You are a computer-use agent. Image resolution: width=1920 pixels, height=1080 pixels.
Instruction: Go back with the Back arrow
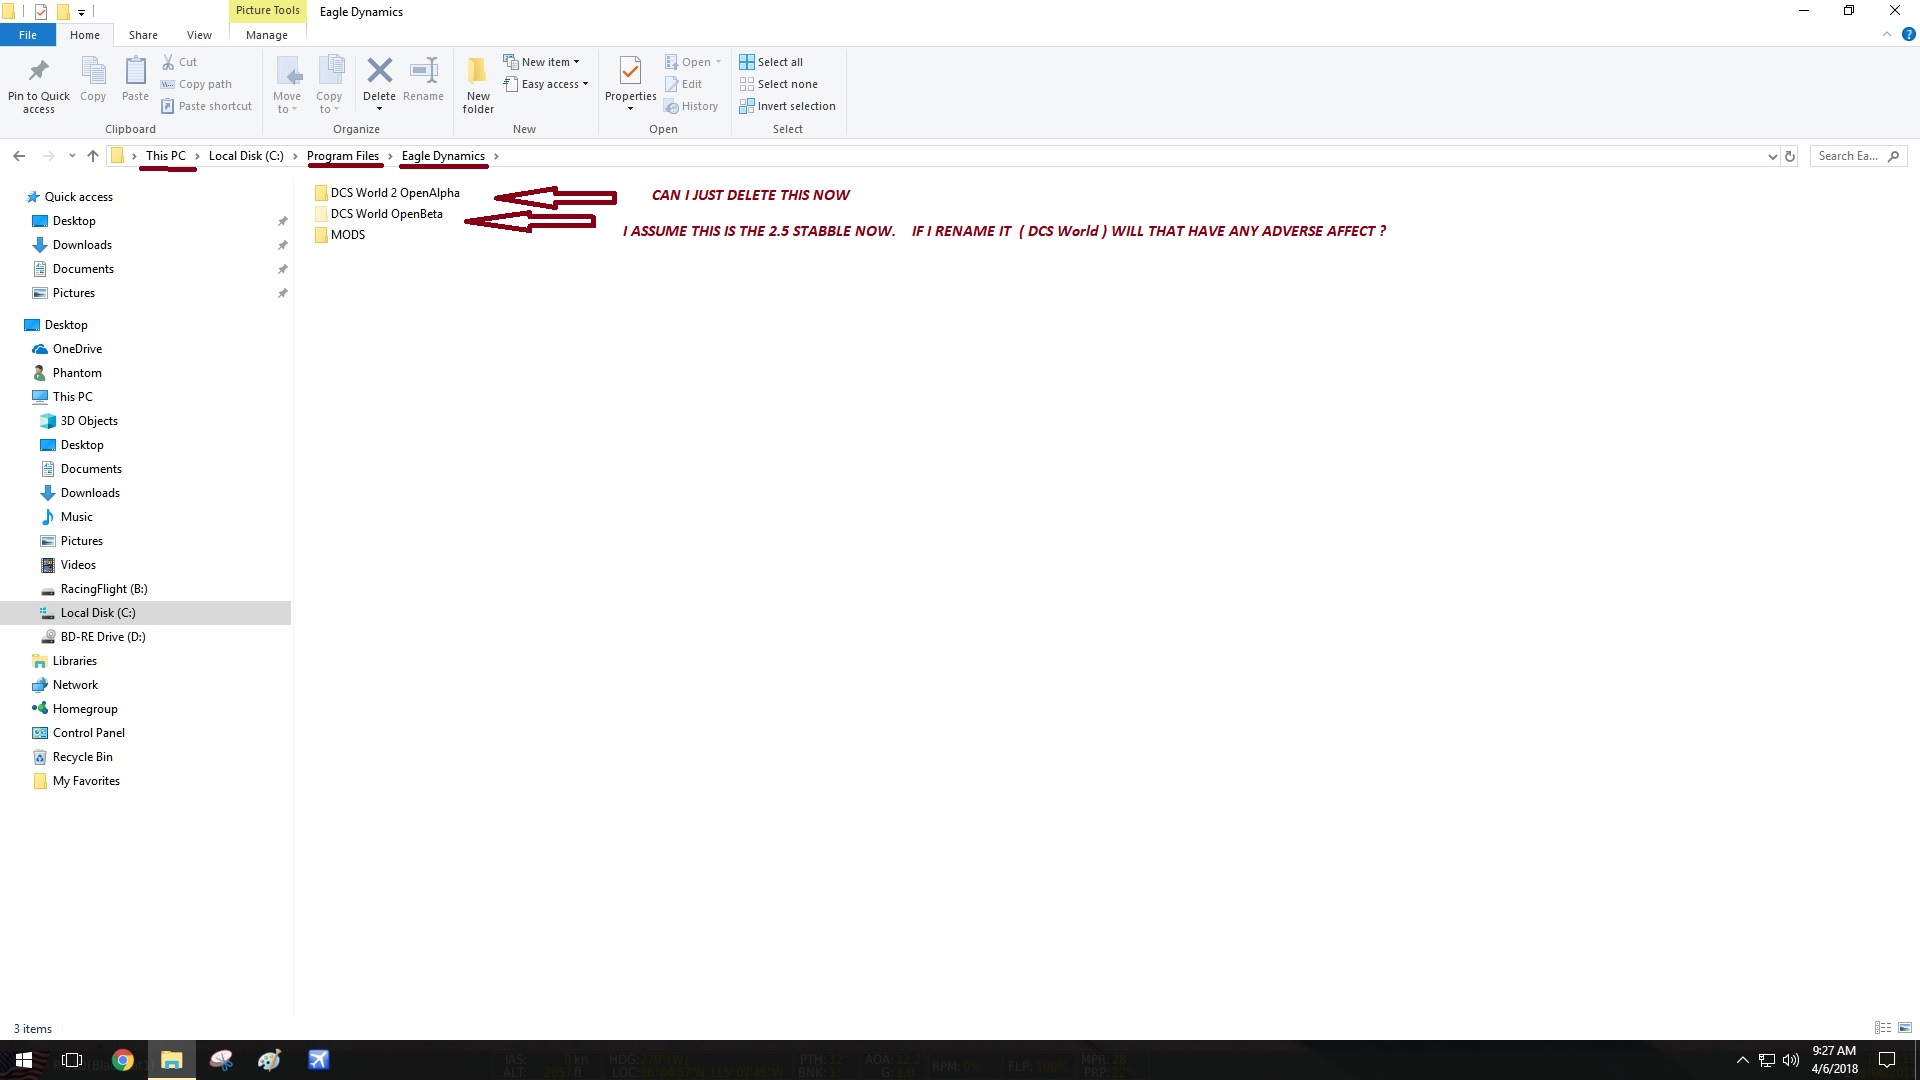pos(19,156)
